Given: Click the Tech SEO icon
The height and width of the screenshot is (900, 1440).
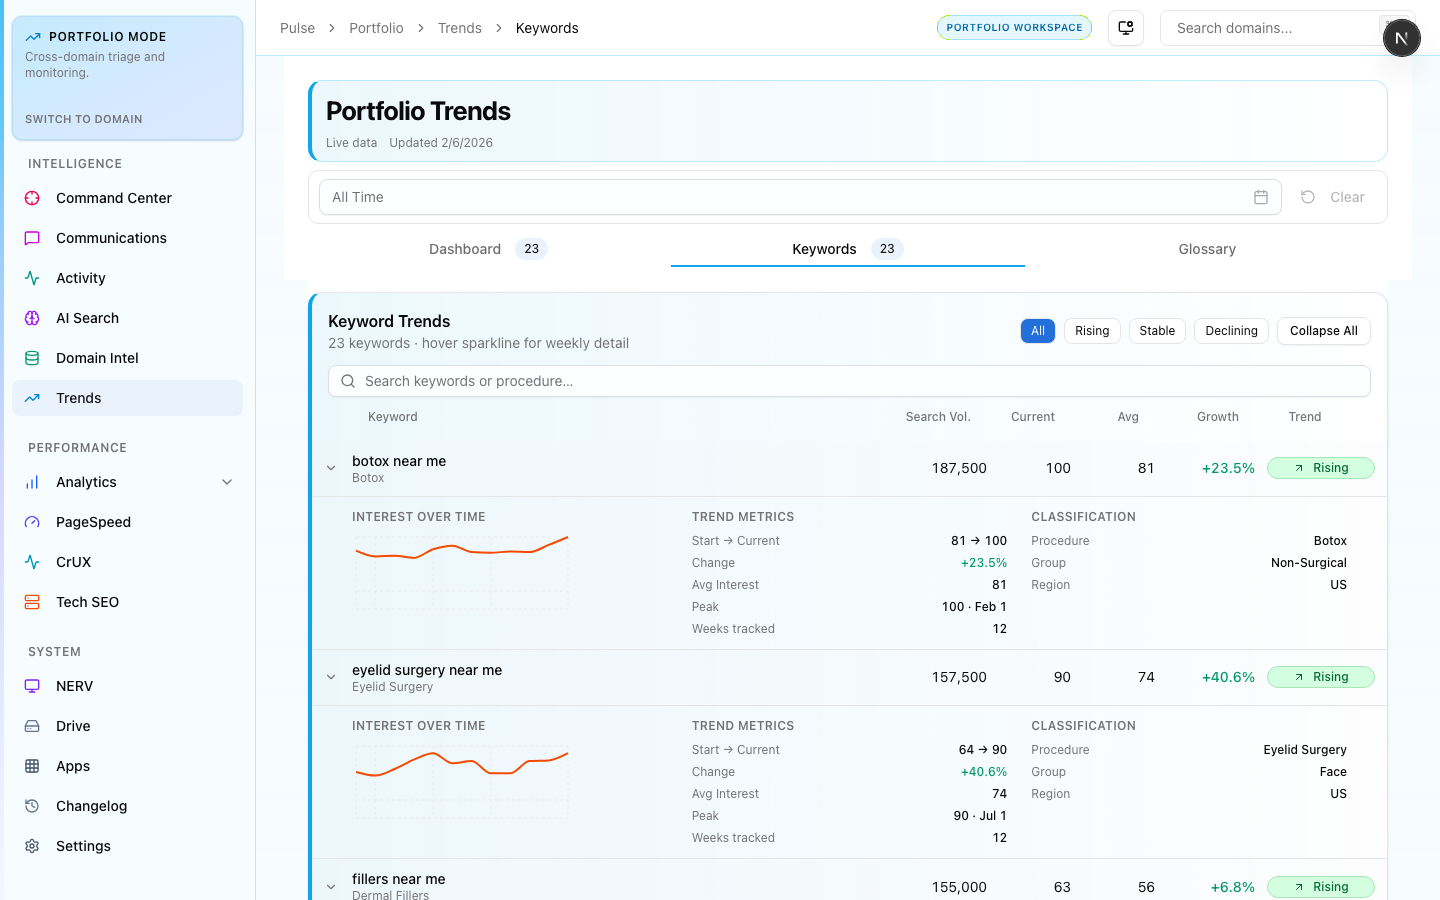Looking at the screenshot, I should pyautogui.click(x=32, y=602).
